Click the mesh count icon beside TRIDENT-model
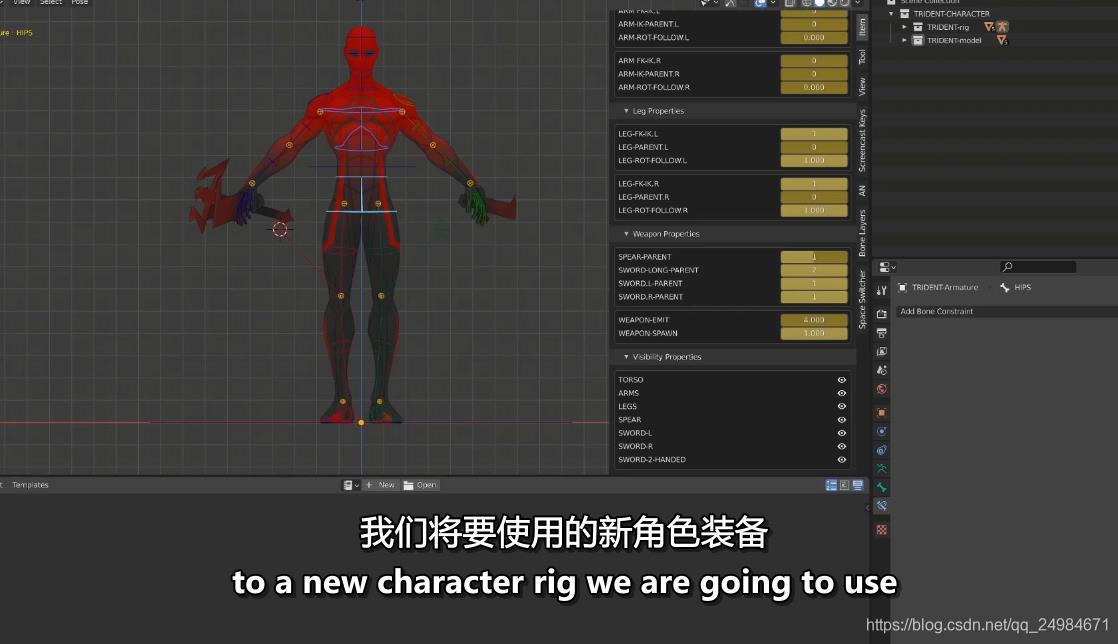Screen dimensions: 1118x644 coord(1002,41)
